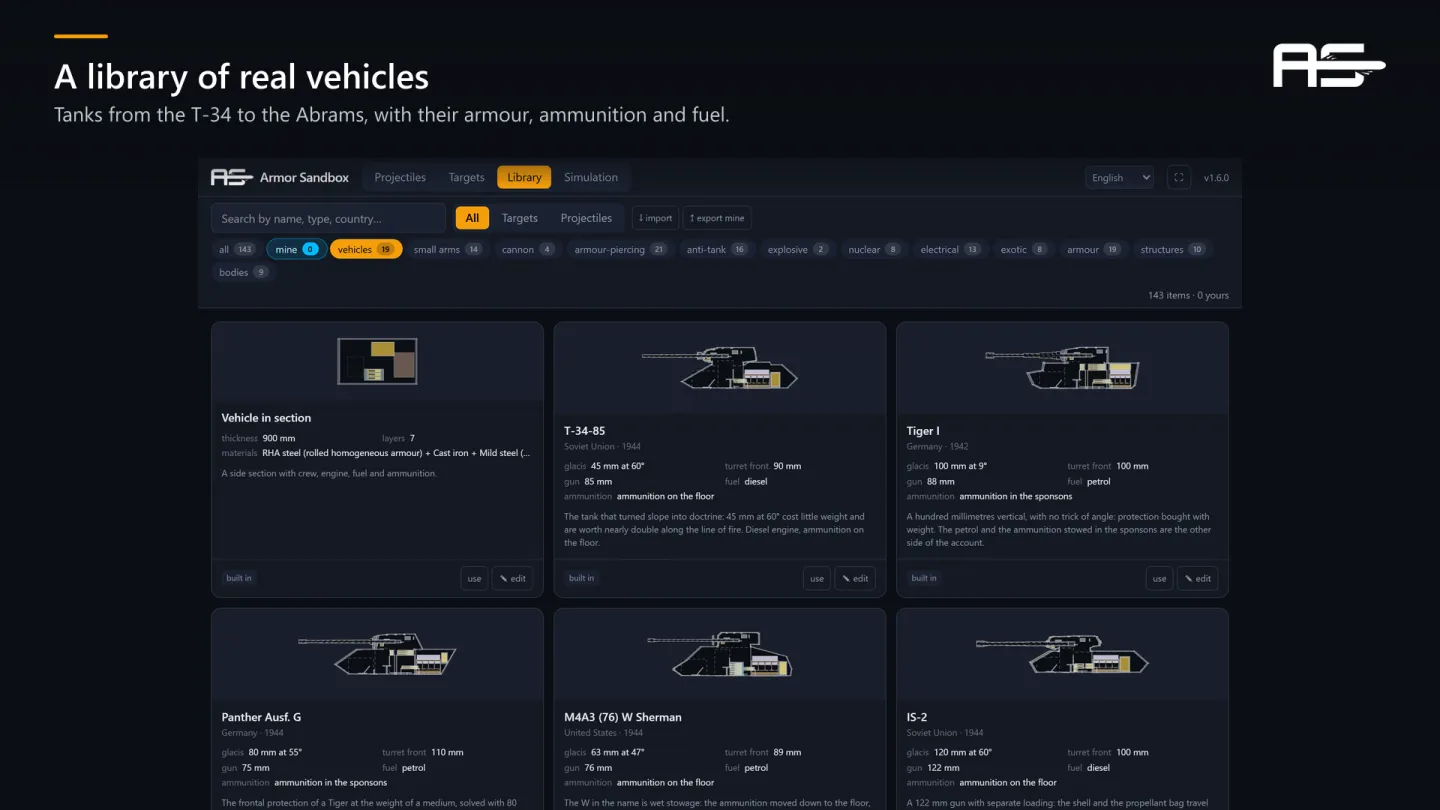The image size is (1440, 810).
Task: Toggle the mine filter chip
Action: [x=297, y=249]
